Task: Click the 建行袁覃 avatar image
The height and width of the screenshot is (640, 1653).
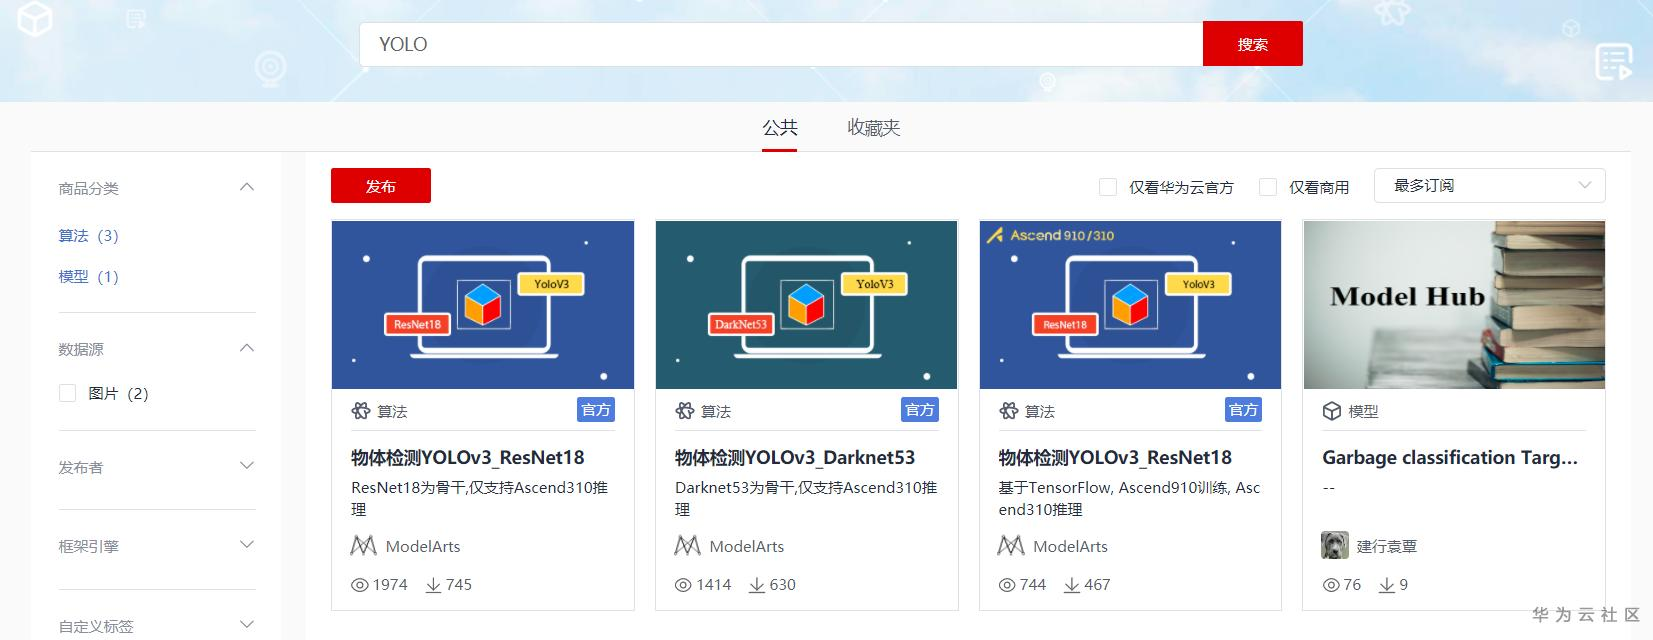Action: (x=1335, y=545)
